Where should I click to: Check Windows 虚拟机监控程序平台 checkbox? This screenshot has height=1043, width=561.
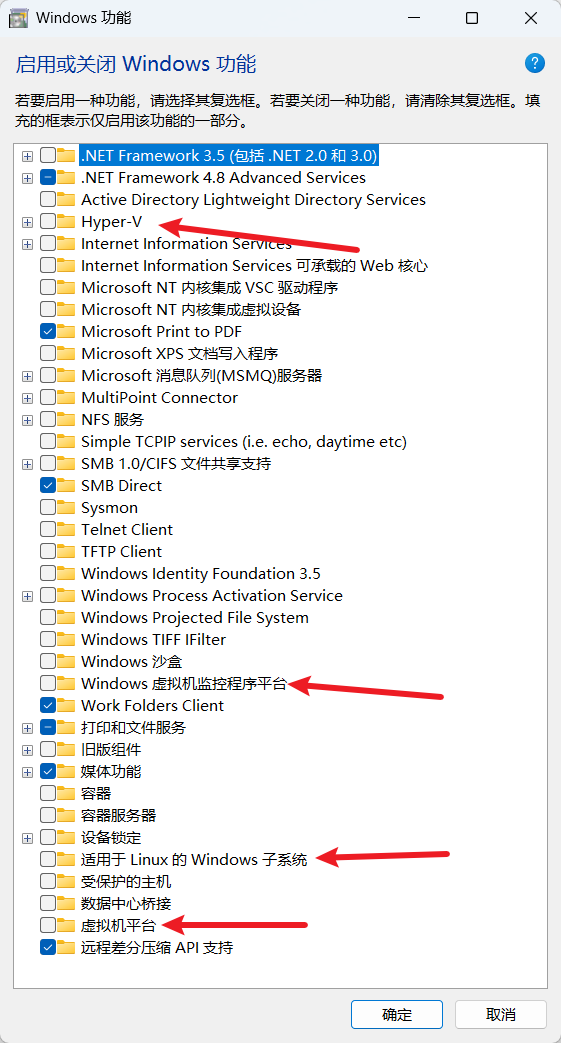coord(48,683)
